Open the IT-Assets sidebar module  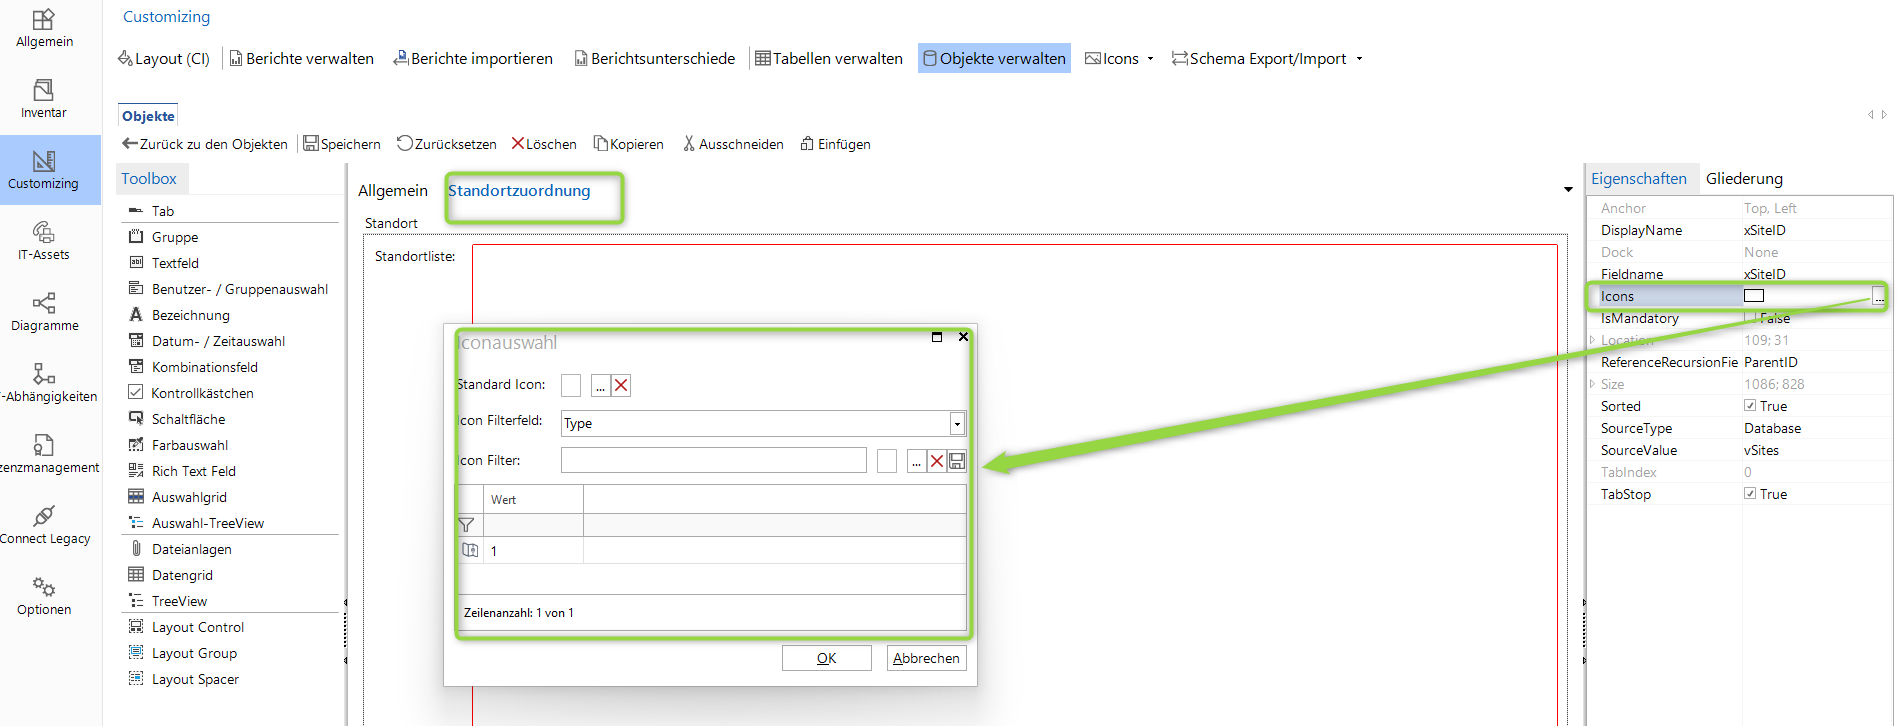(x=43, y=241)
